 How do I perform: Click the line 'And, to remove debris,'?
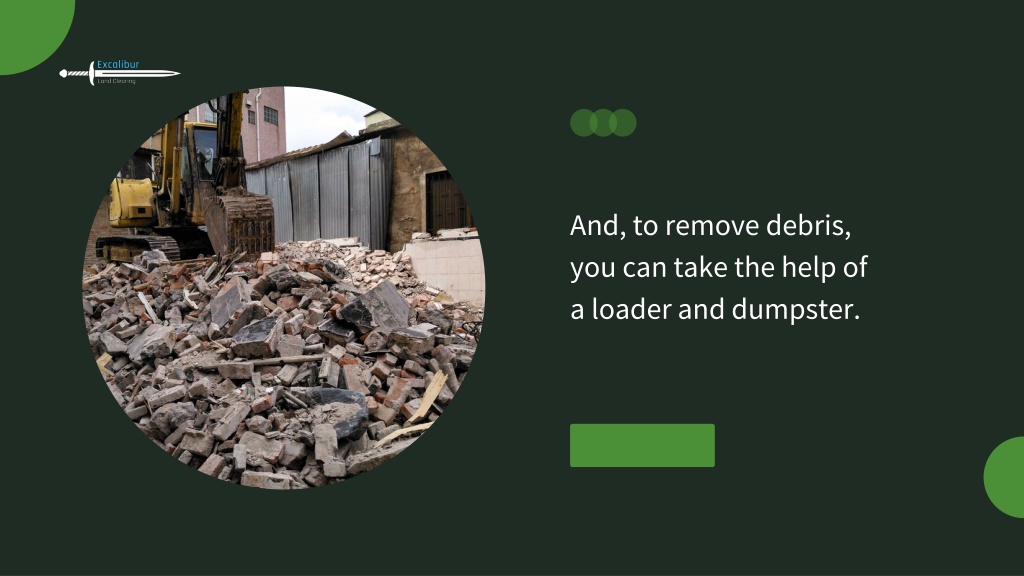711,226
